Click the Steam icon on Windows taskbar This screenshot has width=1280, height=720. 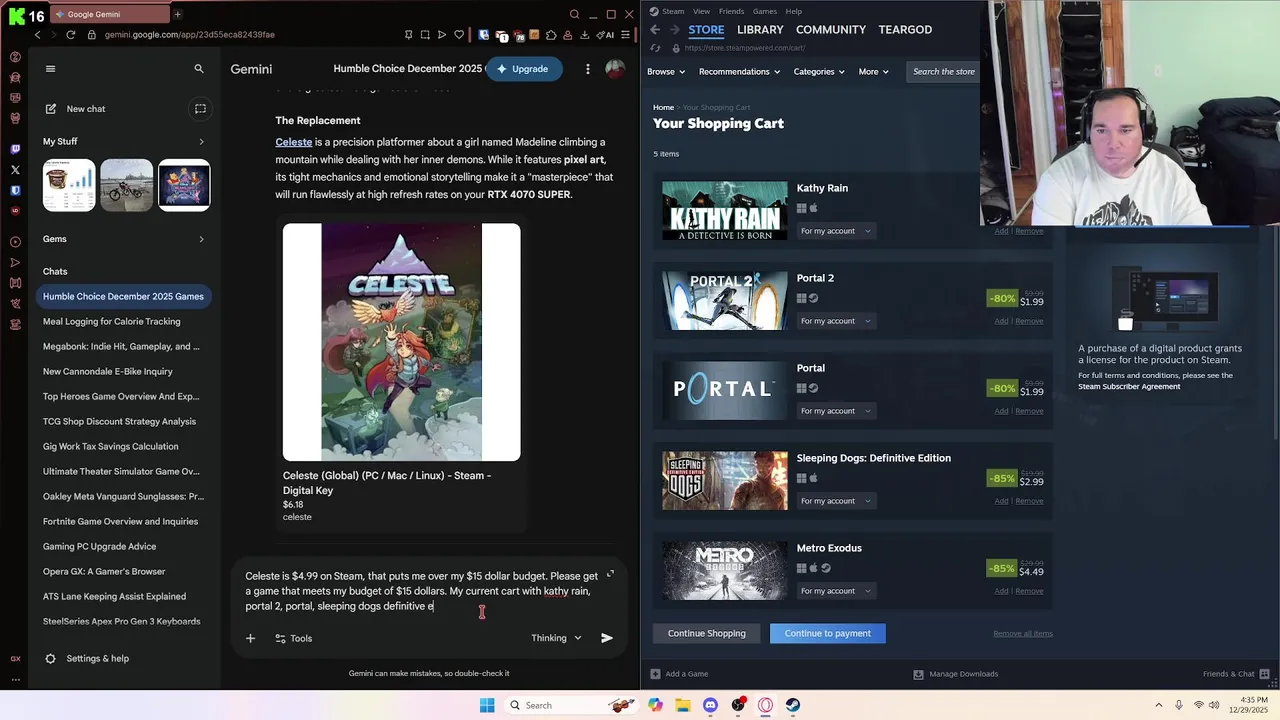click(793, 705)
